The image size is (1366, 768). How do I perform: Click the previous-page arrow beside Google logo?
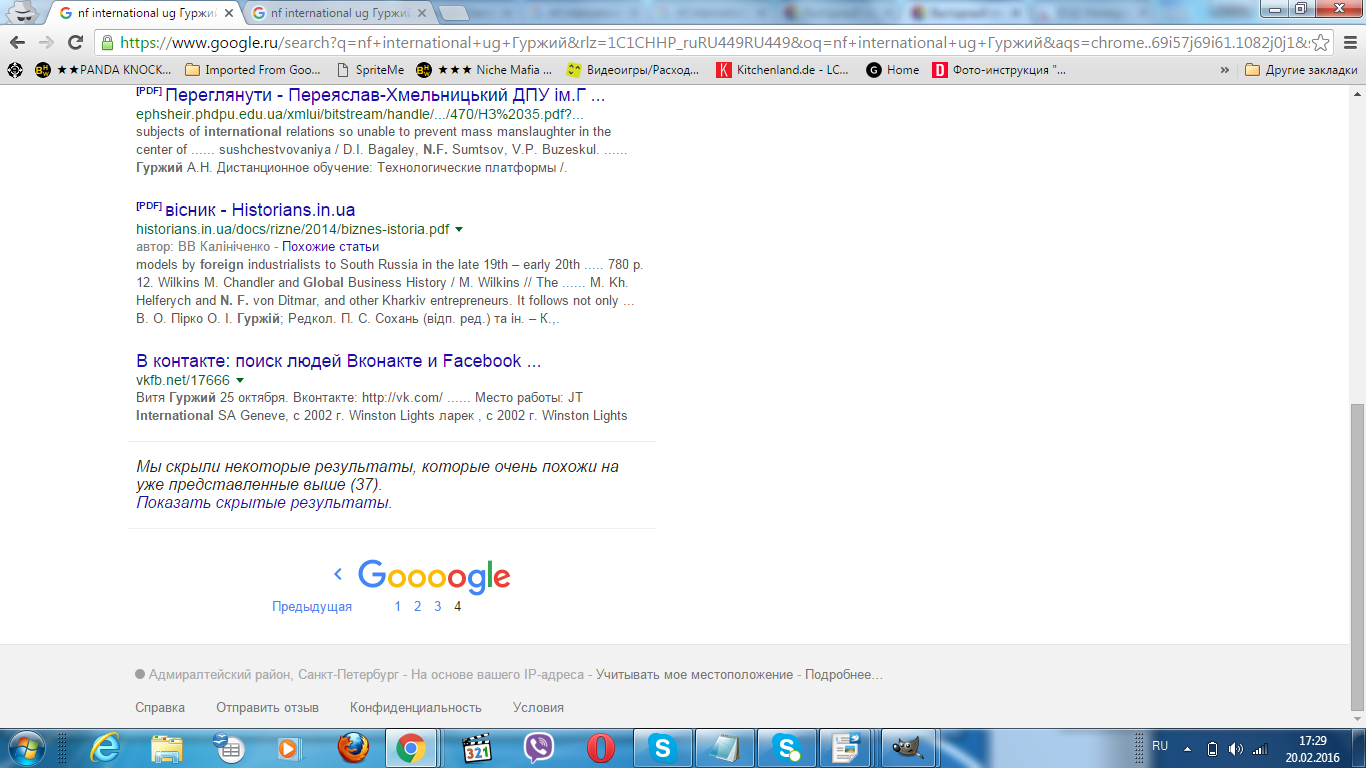[x=338, y=574]
